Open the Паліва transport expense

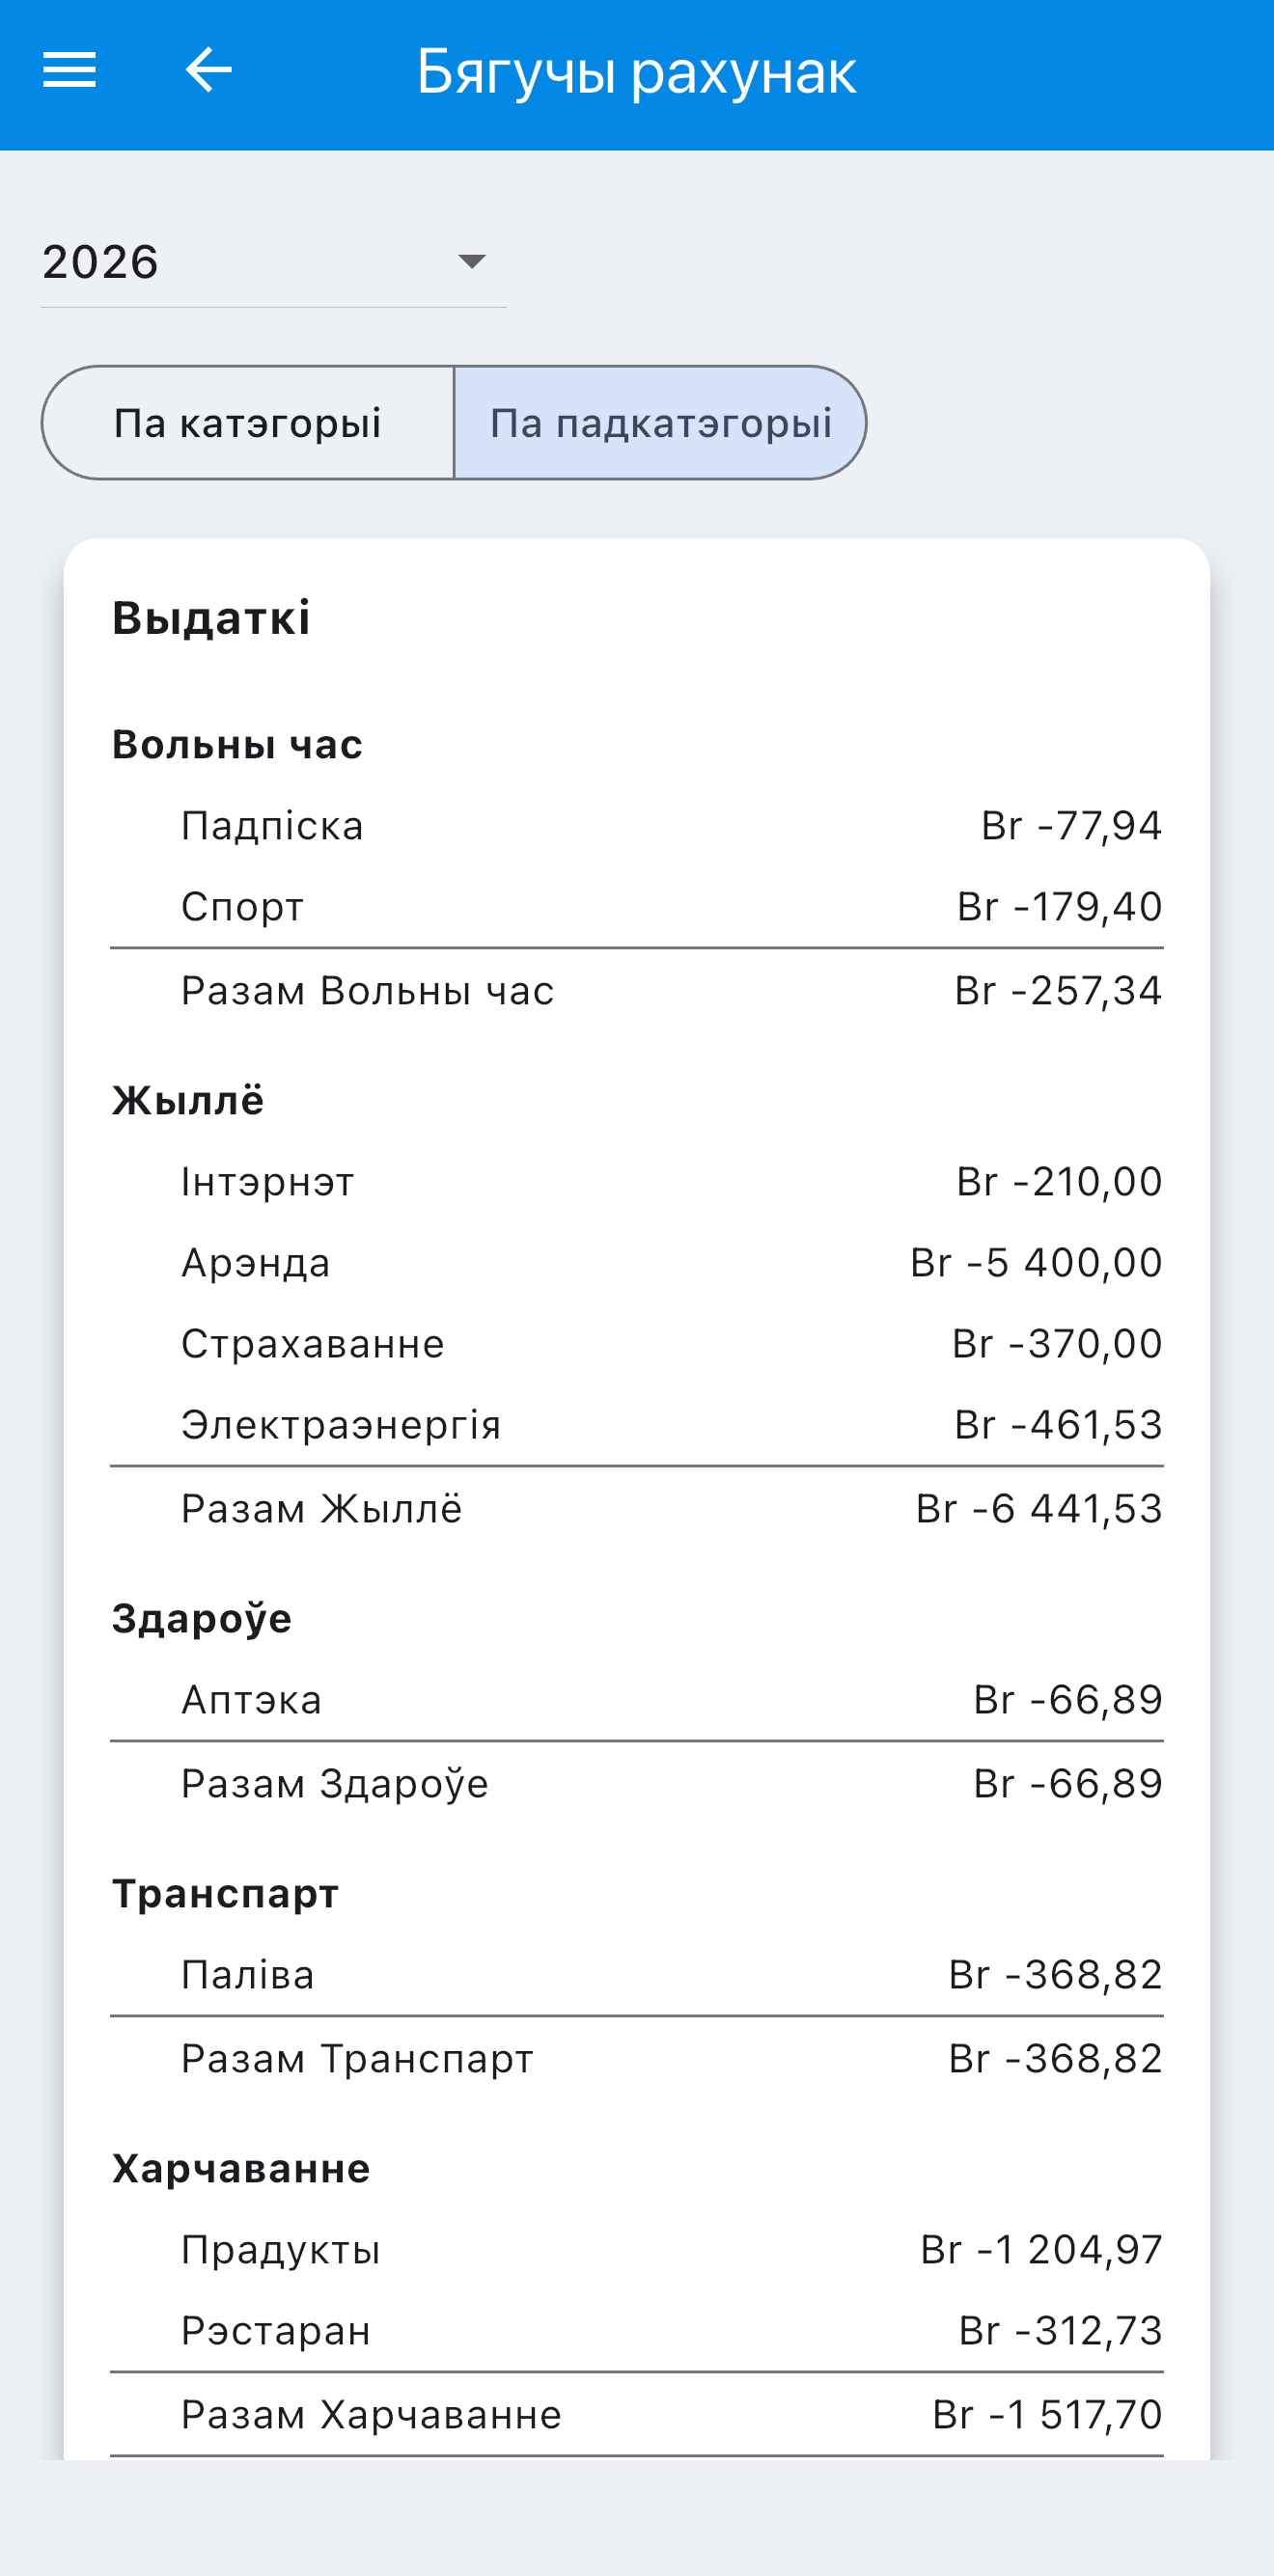pos(637,1975)
